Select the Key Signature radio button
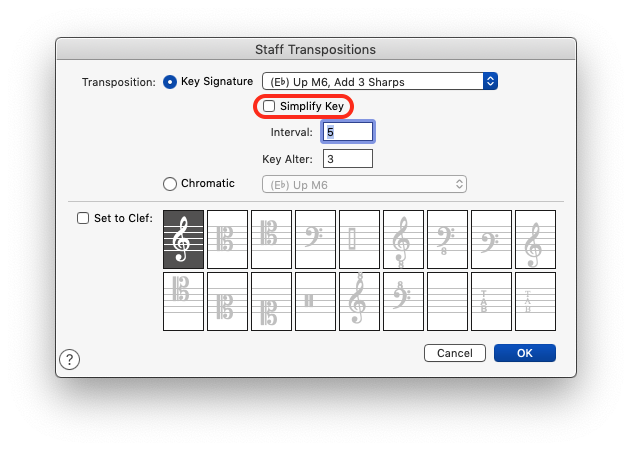The image size is (632, 451). (x=170, y=81)
